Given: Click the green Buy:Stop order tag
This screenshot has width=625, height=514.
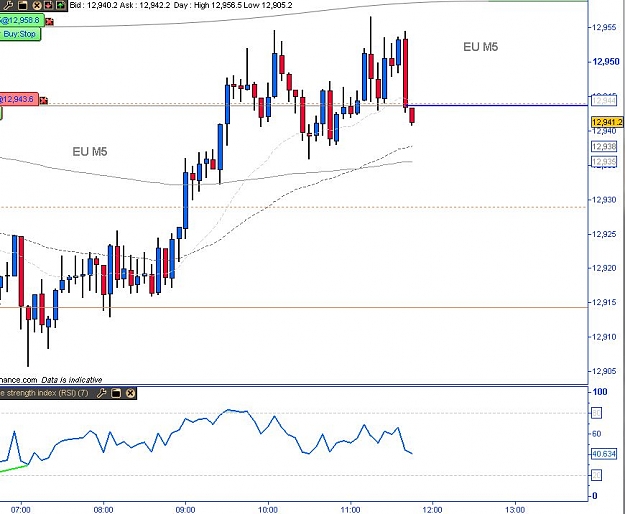Looking at the screenshot, I should [x=19, y=34].
